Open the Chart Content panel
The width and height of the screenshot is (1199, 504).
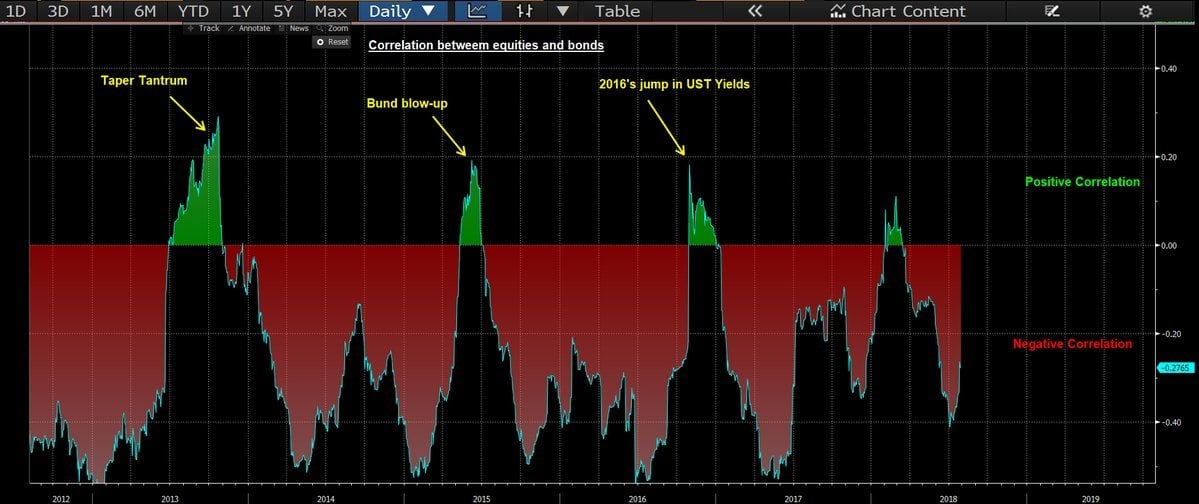[x=898, y=11]
